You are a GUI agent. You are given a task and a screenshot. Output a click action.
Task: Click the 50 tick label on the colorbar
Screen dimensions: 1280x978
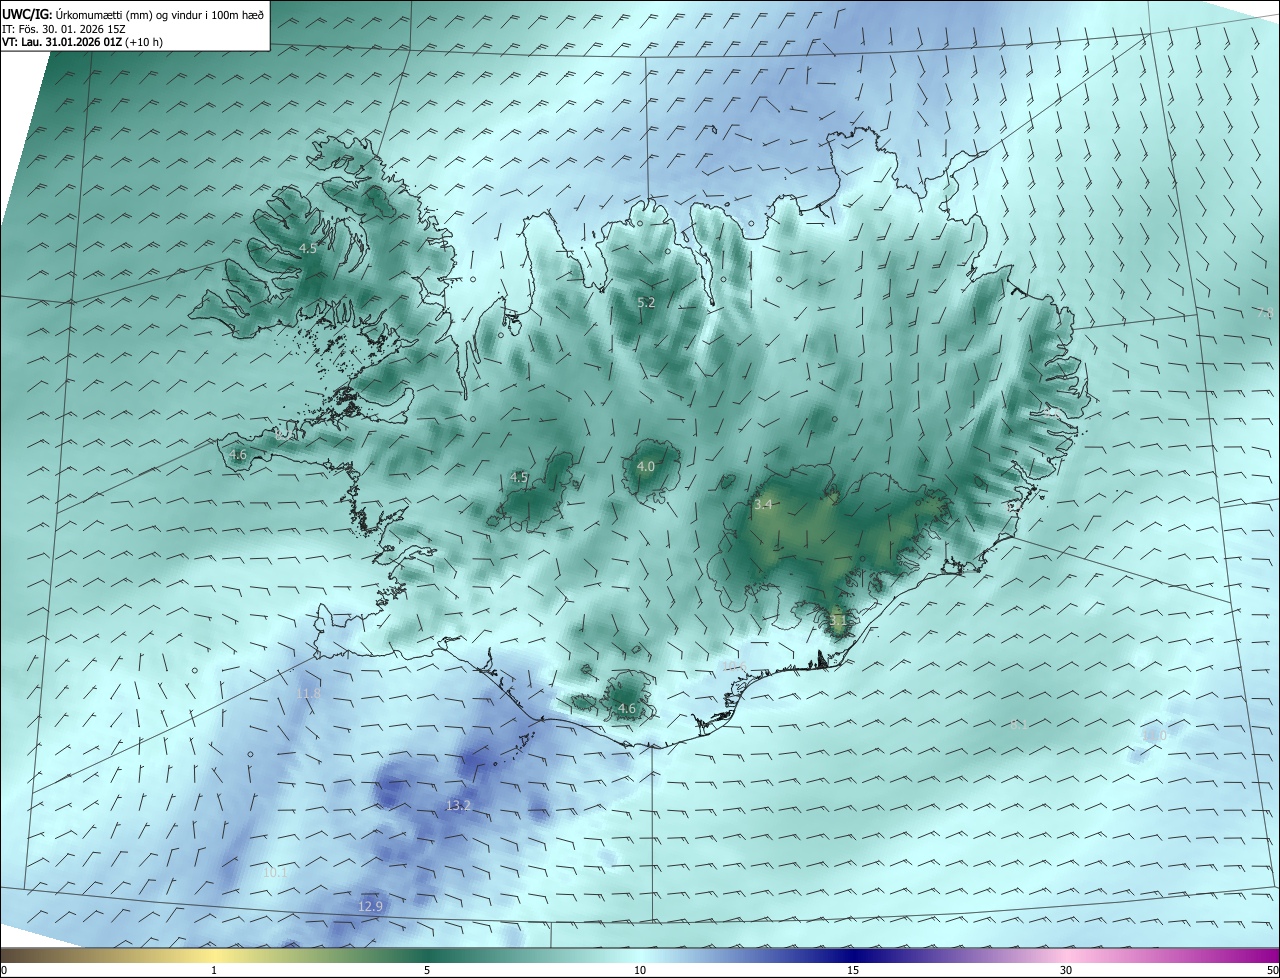(1271, 970)
